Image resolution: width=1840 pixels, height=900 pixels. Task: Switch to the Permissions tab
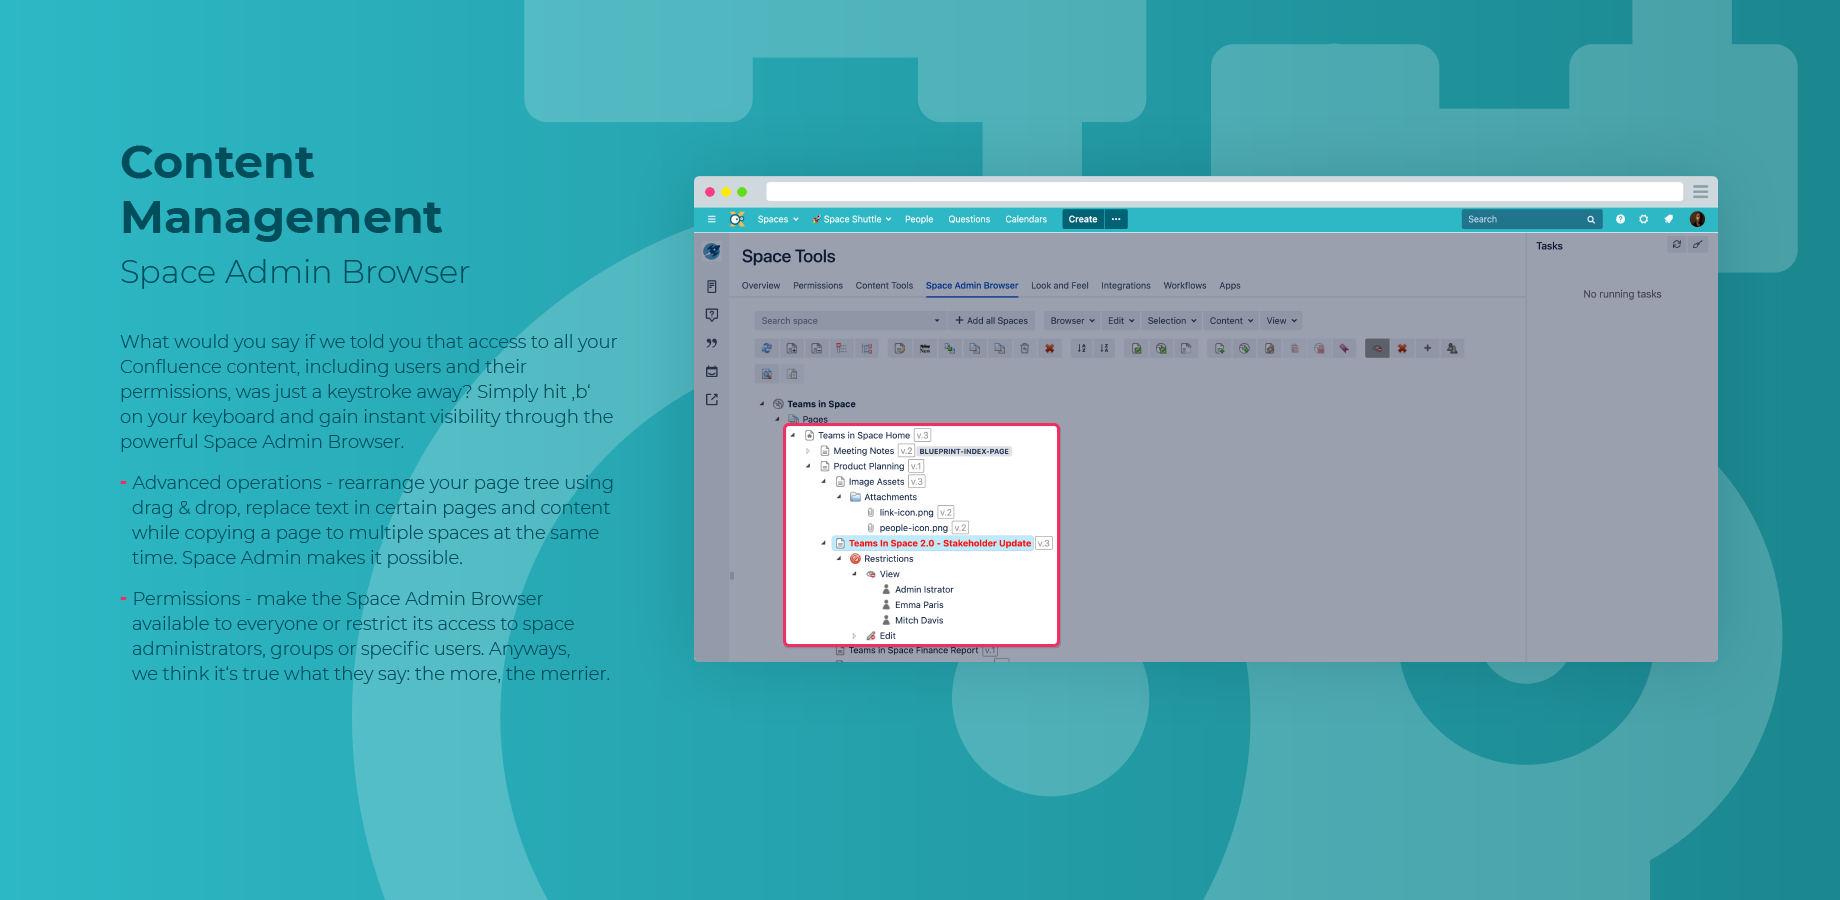point(818,286)
